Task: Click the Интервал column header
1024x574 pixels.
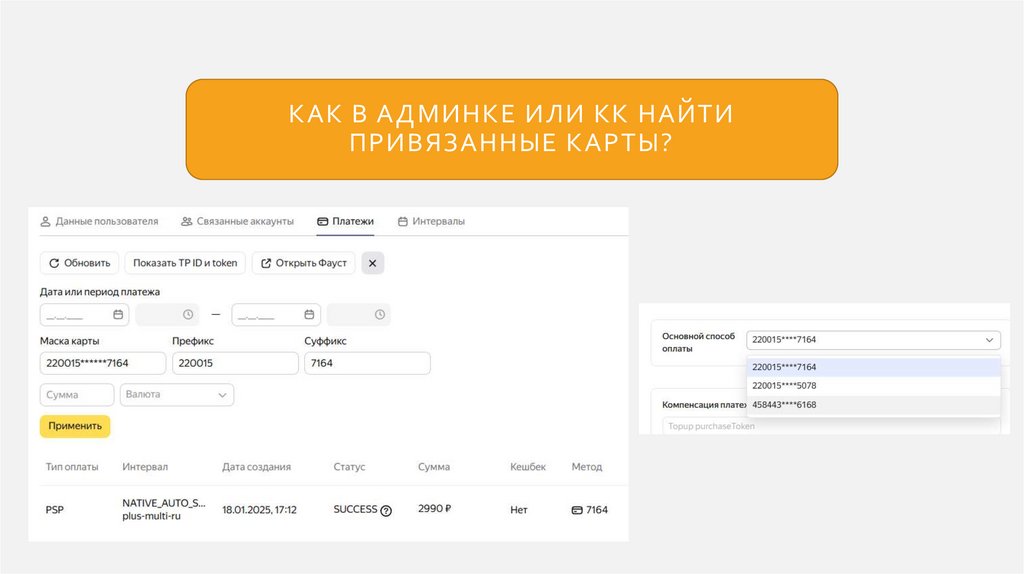Action: coord(145,467)
